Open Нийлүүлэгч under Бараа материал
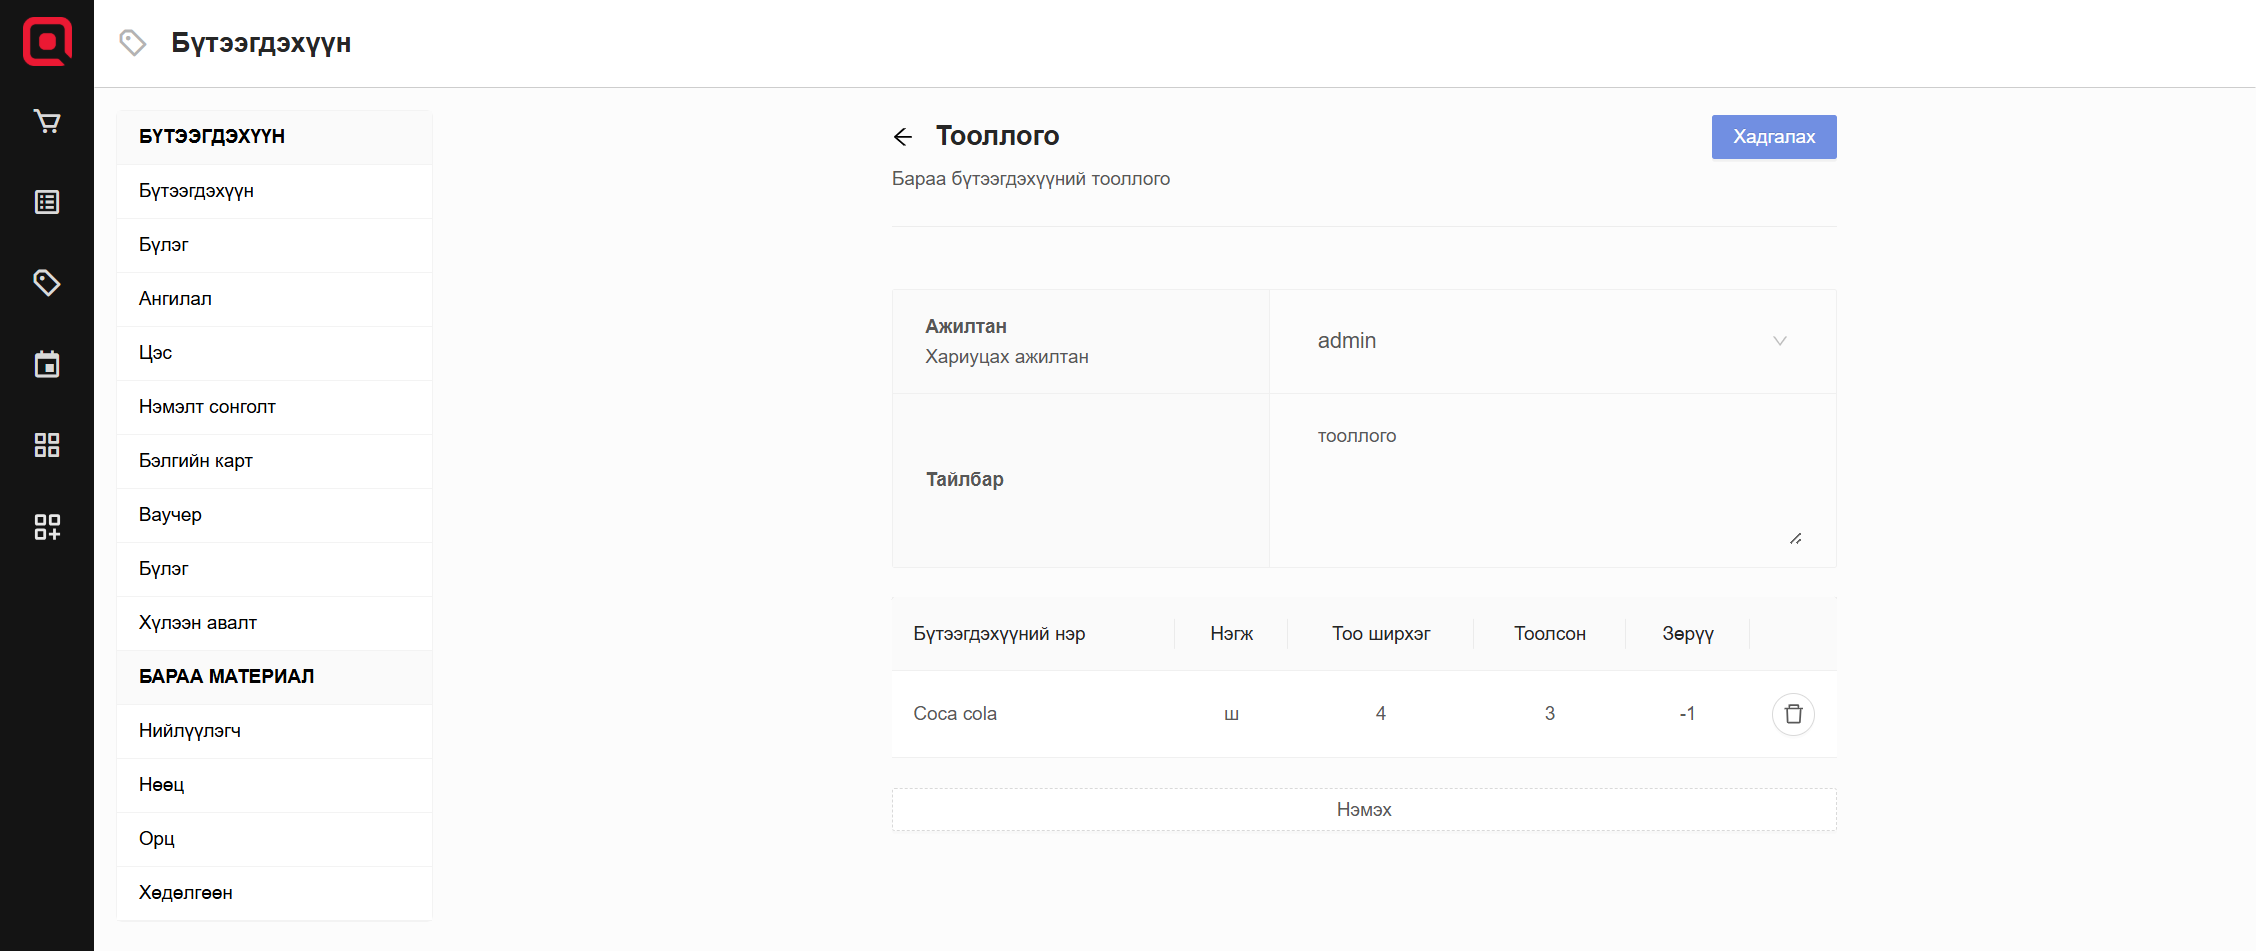Viewport: 2256px width, 951px height. click(190, 731)
